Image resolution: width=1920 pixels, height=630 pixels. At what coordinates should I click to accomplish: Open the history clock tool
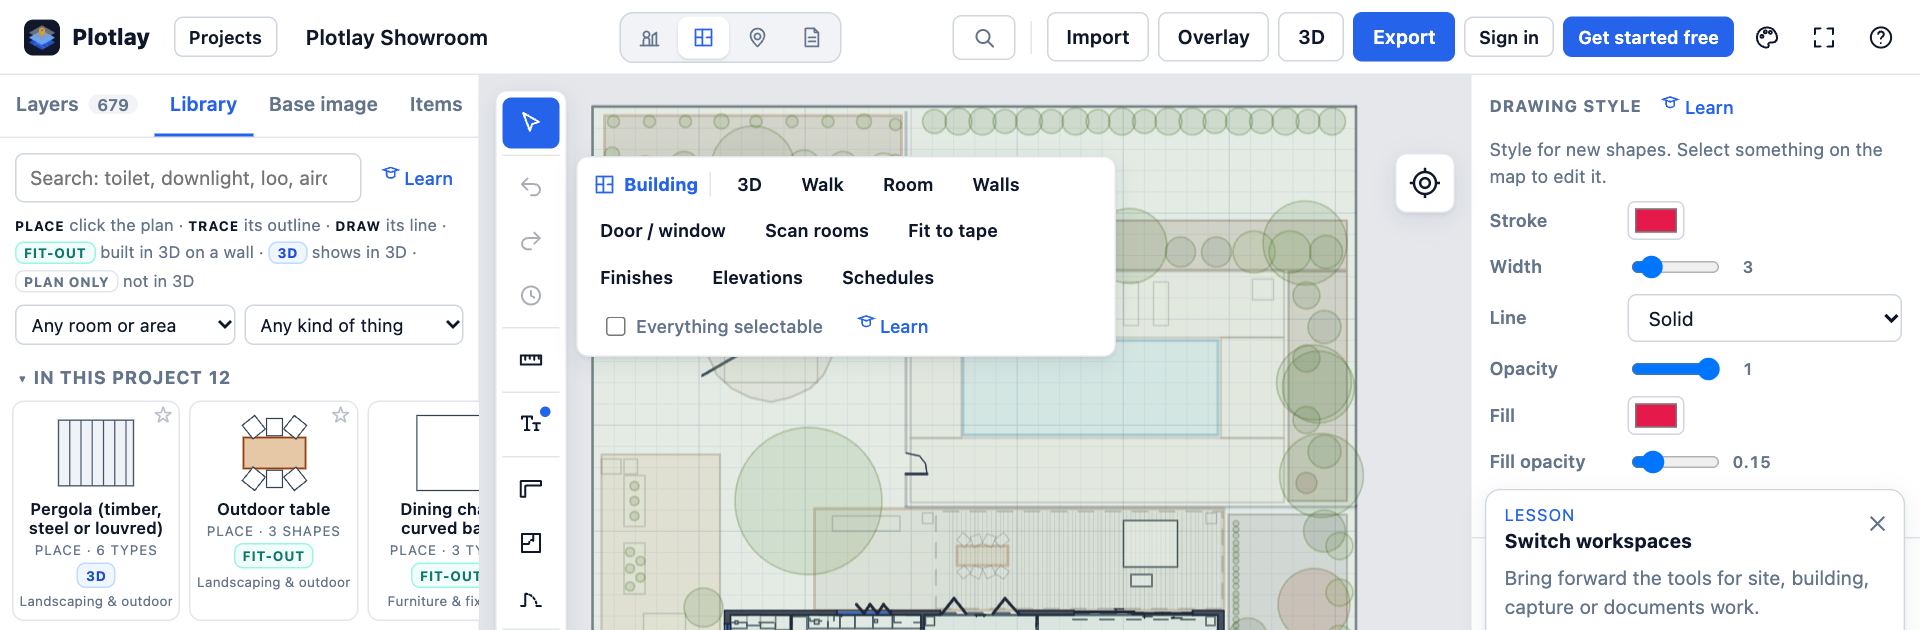click(531, 295)
